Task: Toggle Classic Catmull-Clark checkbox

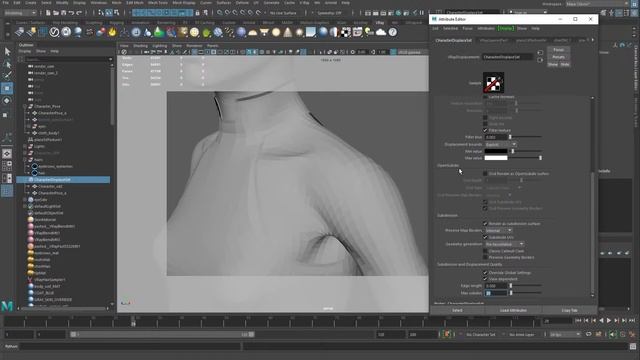Action: click(x=485, y=251)
